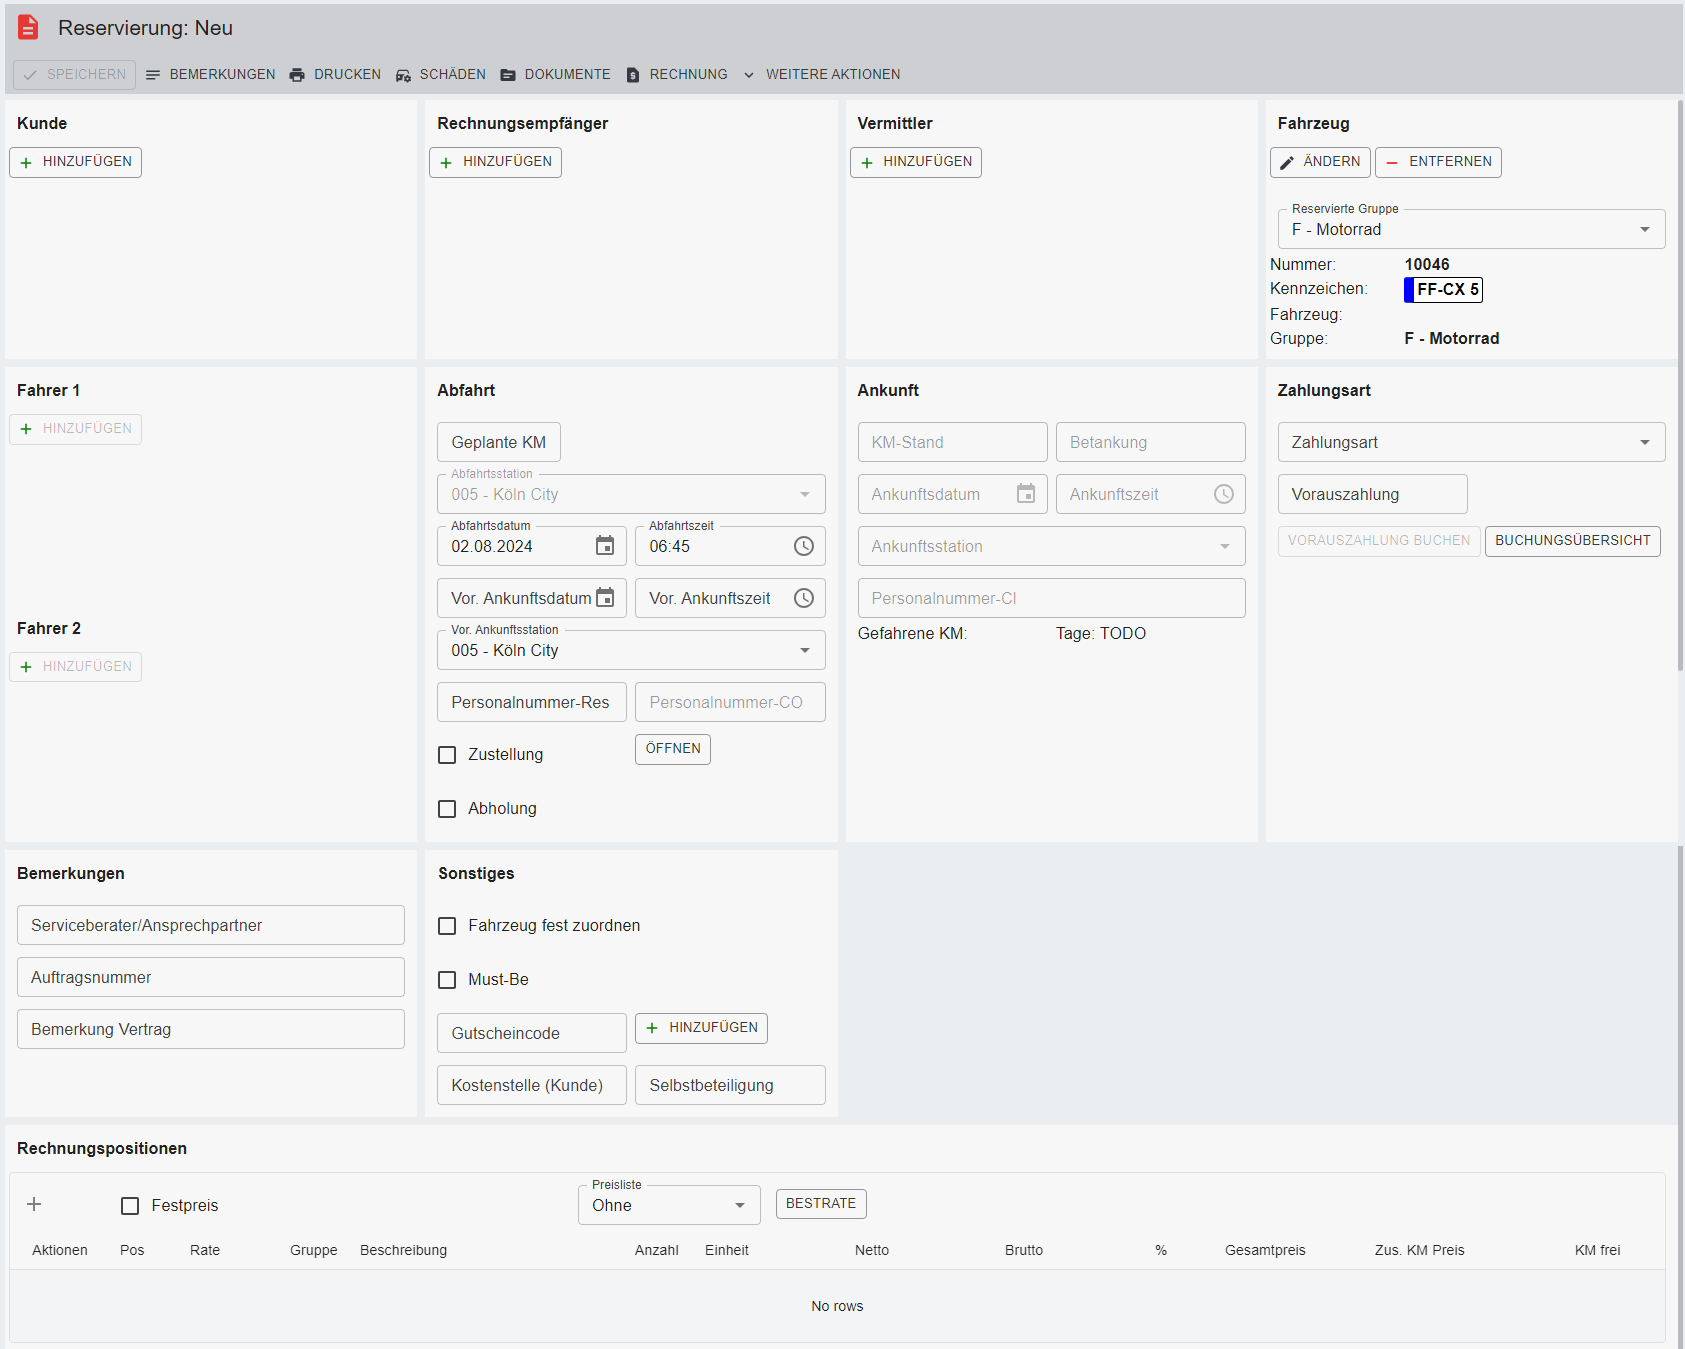Click the Gutscheincode input field
Image resolution: width=1685 pixels, height=1349 pixels.
(x=531, y=1033)
